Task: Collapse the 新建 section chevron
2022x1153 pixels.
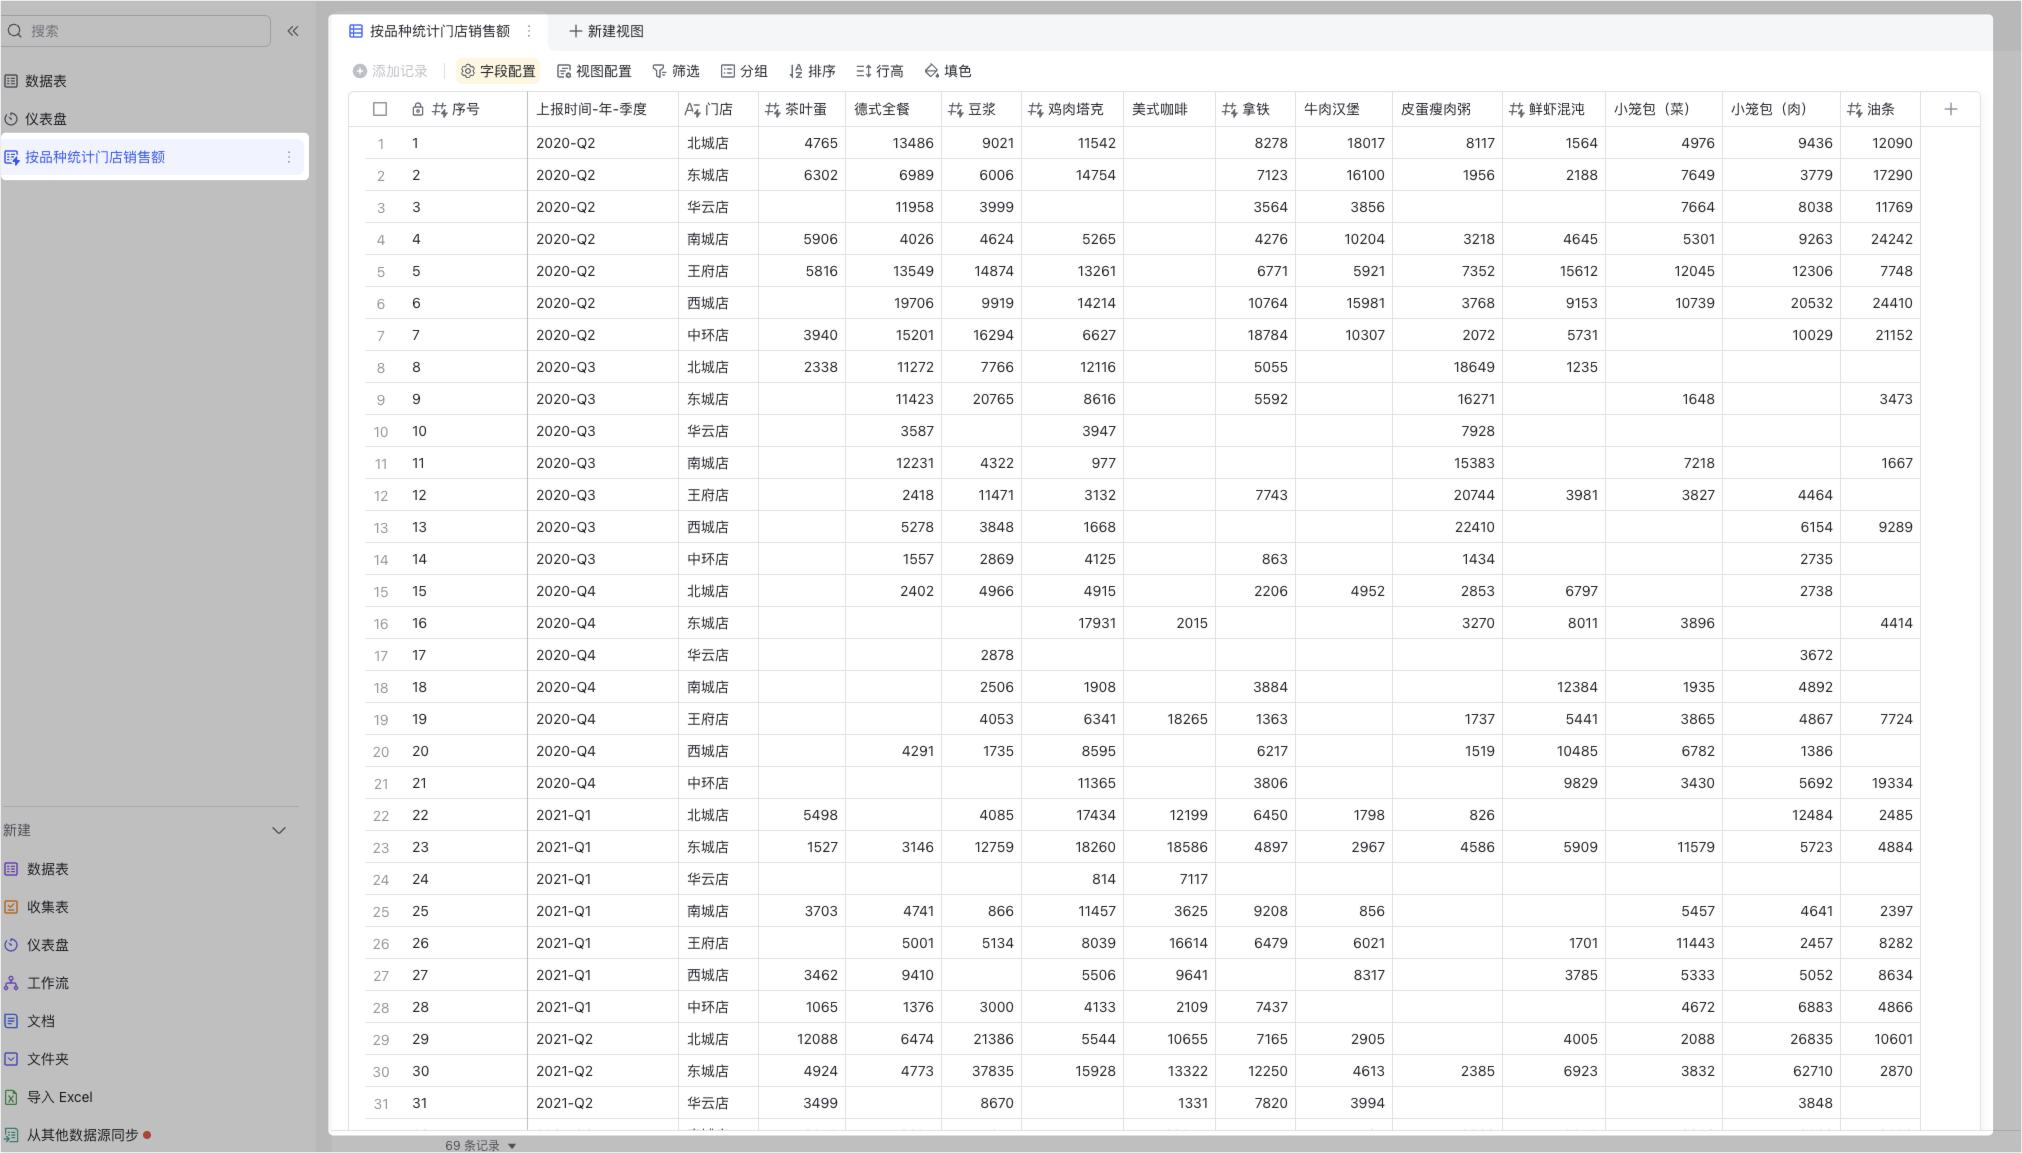Action: (279, 830)
